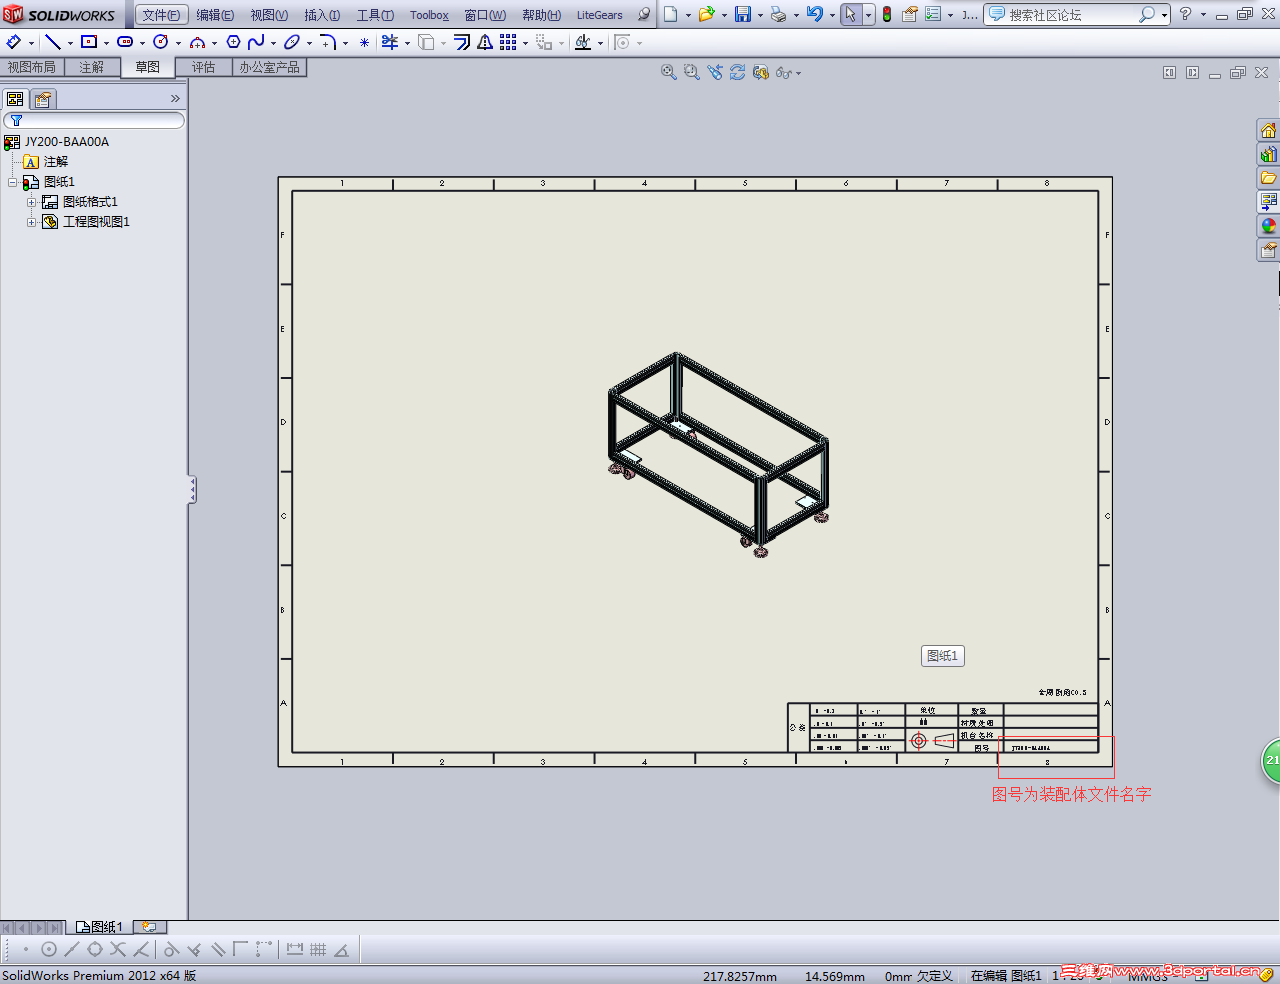Toggle the Angle snap
Screen dimensions: 1280x984
[342, 950]
